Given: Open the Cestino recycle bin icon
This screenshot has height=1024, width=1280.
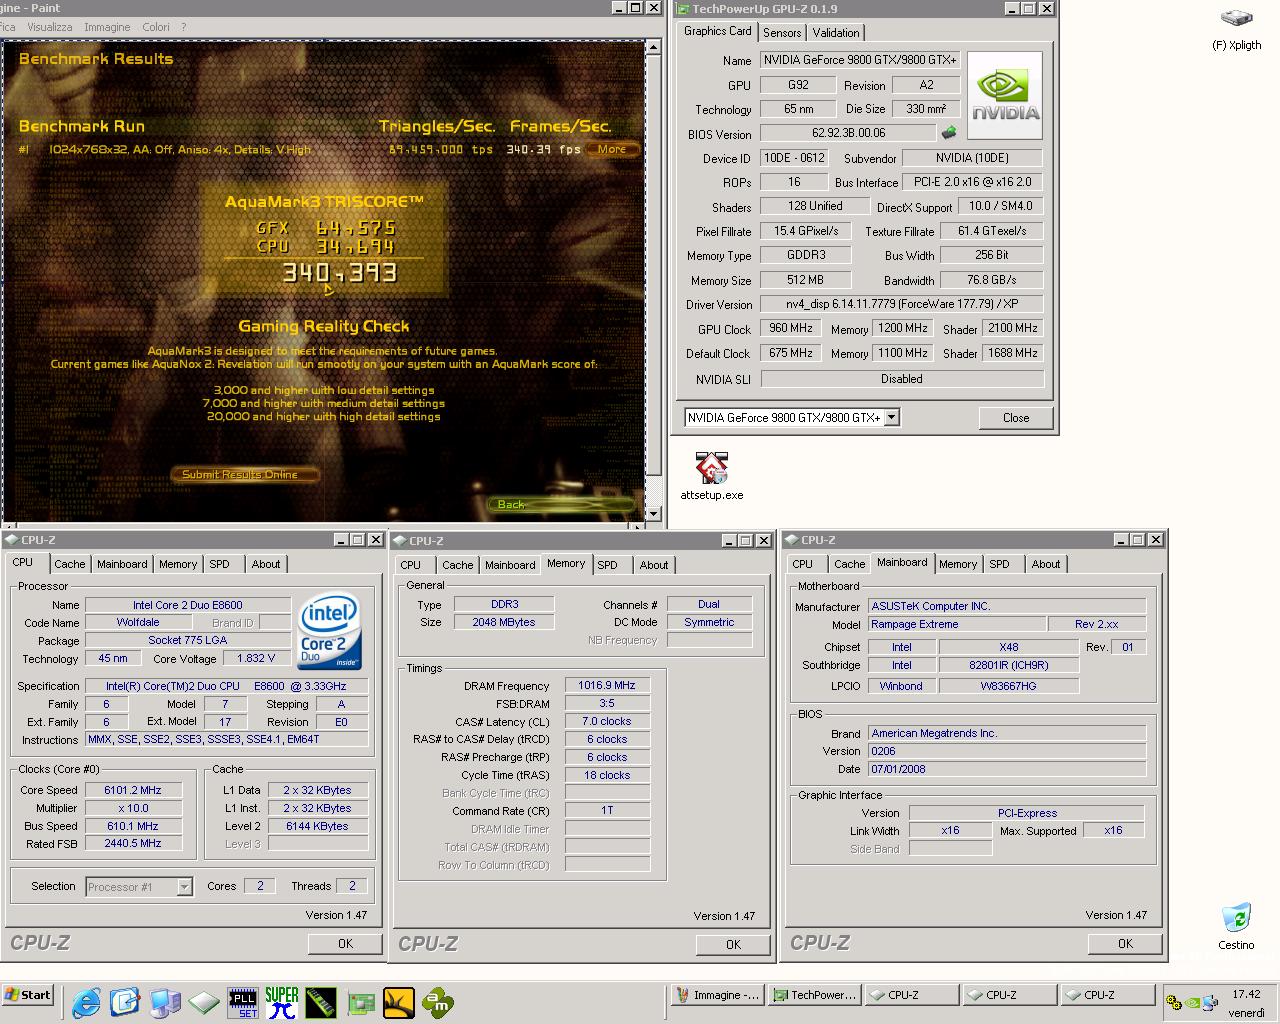Looking at the screenshot, I should (x=1236, y=918).
